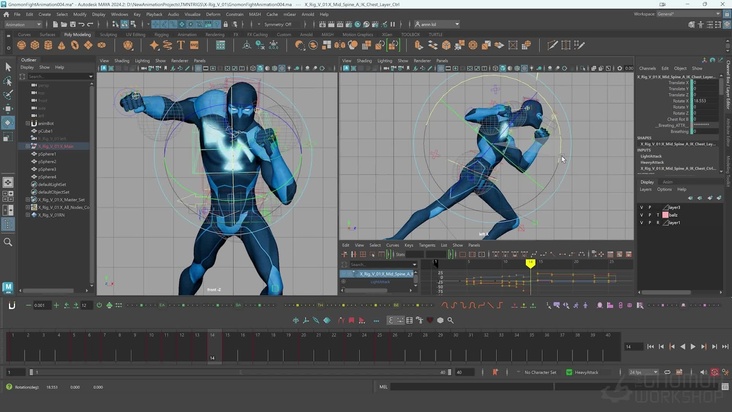Select pSphere1 in the Outliner
The image size is (732, 412).
click(48, 154)
